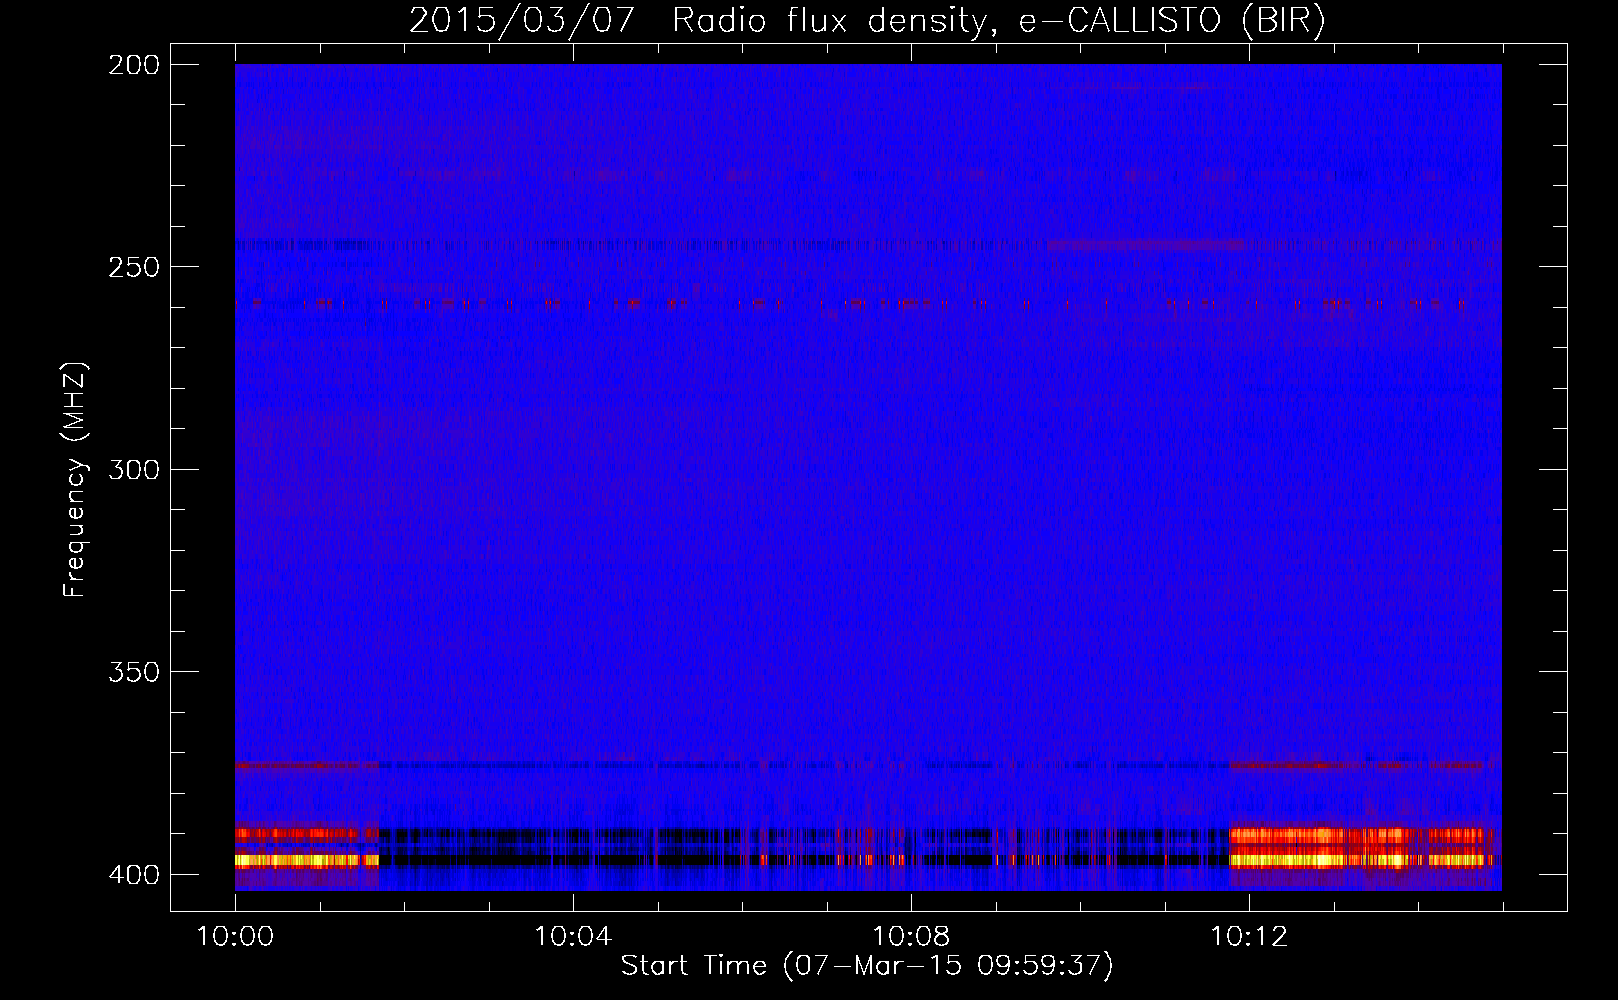The image size is (1618, 1000).
Task: Click the '10:00' time tick label
Action: tap(235, 937)
